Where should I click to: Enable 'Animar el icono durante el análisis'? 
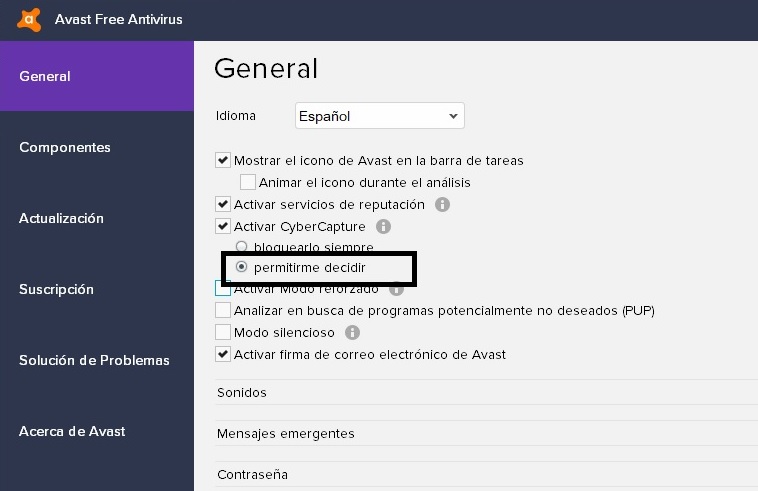(248, 183)
